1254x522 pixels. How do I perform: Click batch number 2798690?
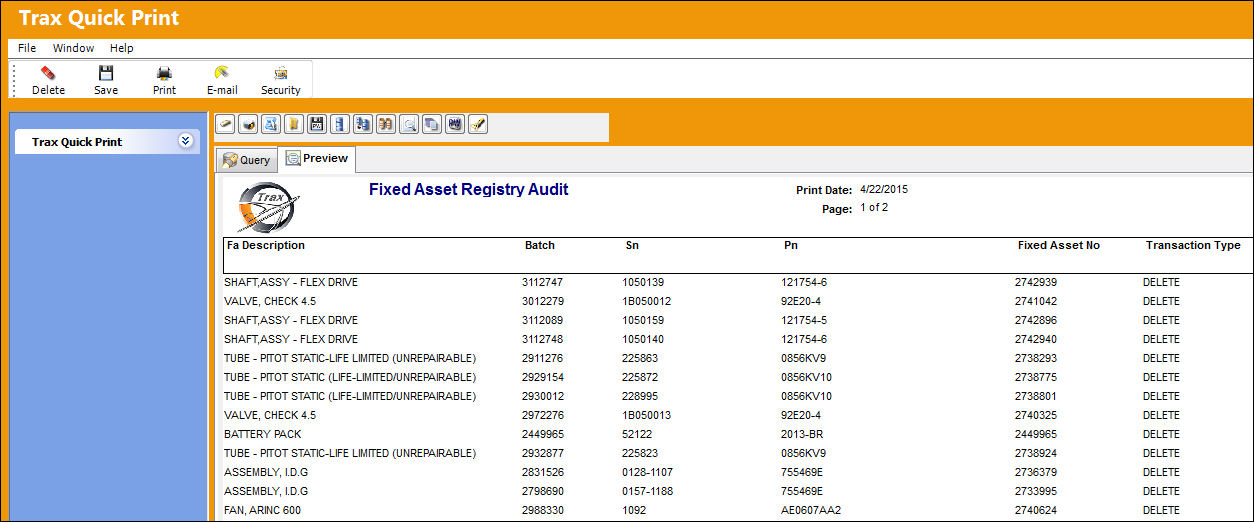click(543, 491)
